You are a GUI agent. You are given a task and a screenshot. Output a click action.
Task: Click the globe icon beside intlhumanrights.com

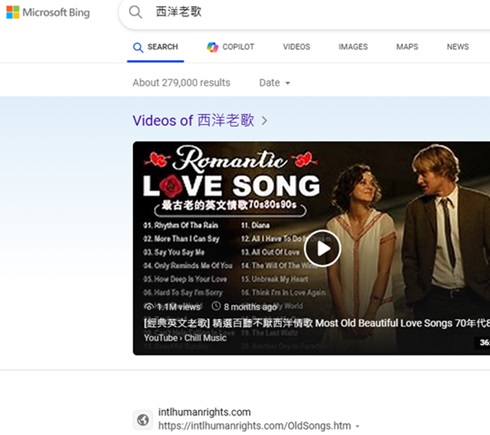(143, 420)
